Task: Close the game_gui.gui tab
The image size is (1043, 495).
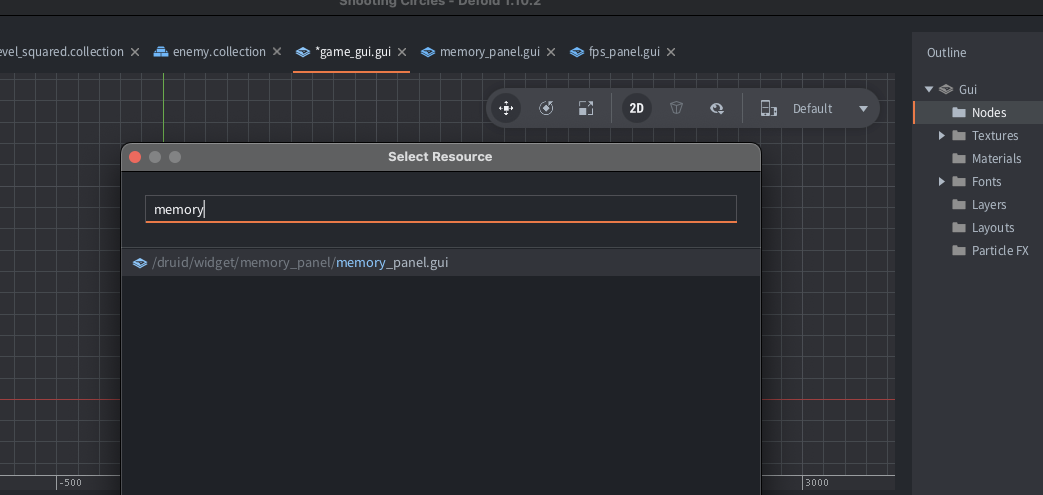Action: 402,52
